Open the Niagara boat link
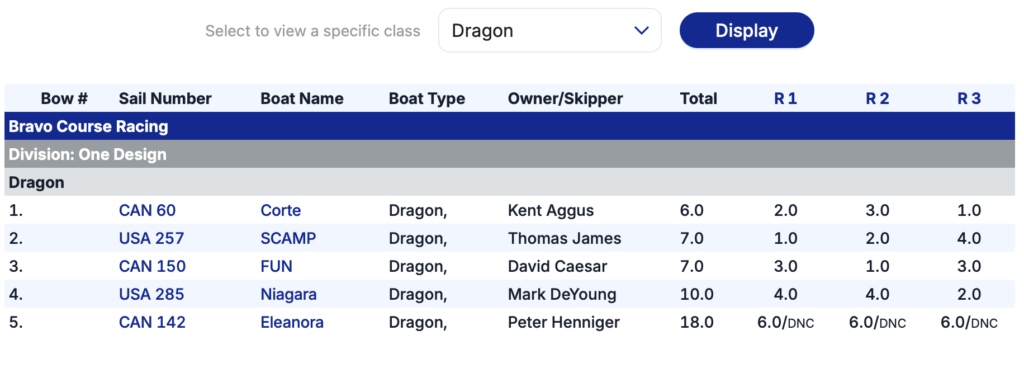Screen dimensions: 1024x368 pyautogui.click(x=289, y=295)
